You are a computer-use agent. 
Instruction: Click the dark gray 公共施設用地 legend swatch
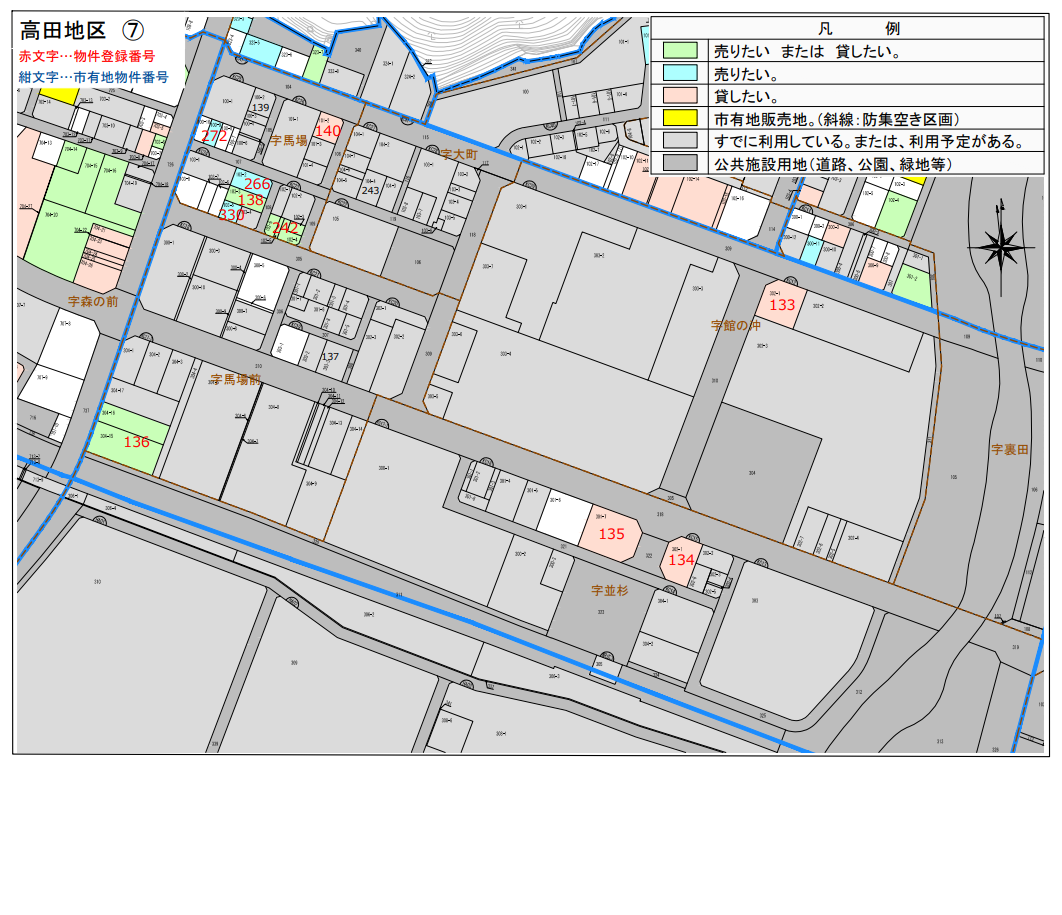tap(680, 164)
